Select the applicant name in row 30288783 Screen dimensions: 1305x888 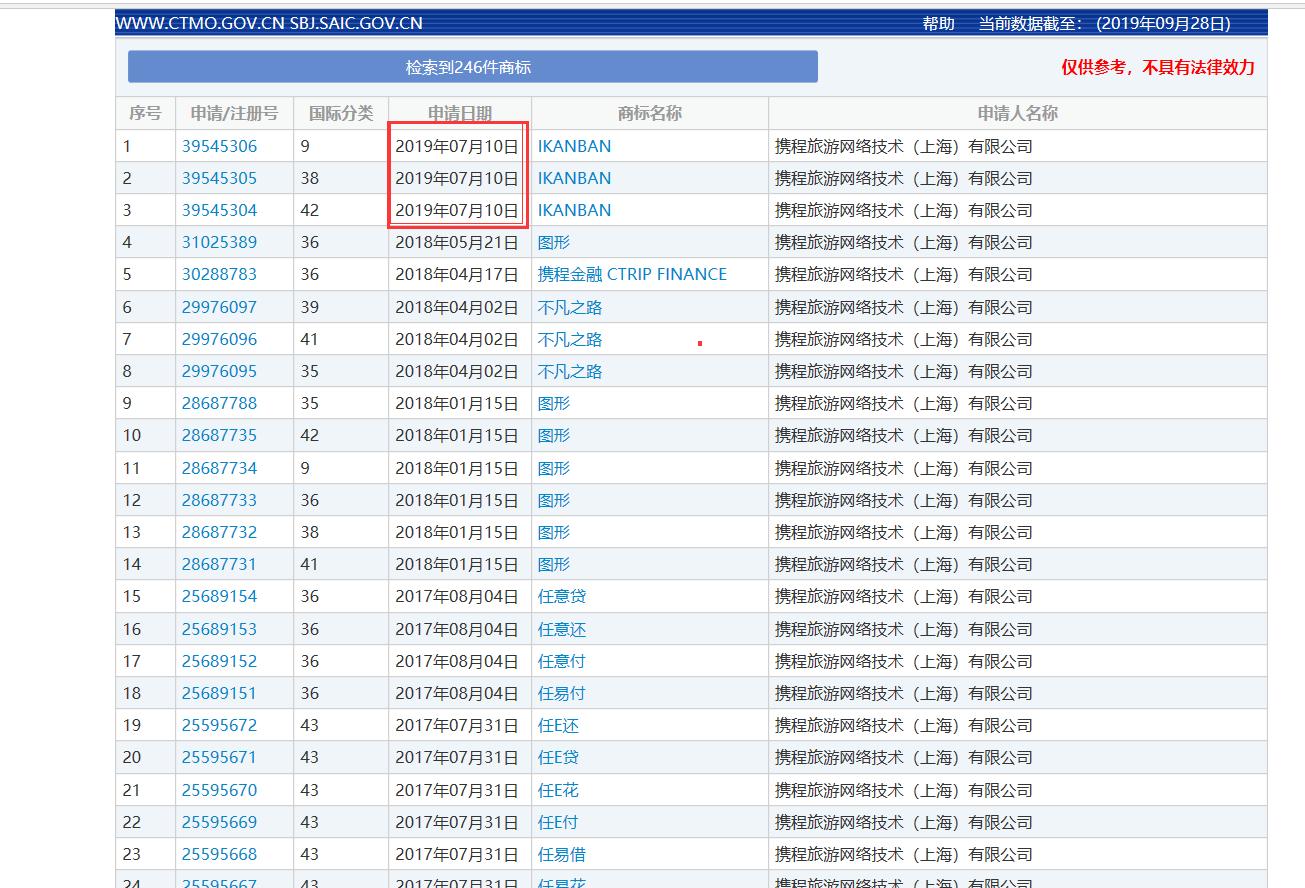click(x=904, y=274)
